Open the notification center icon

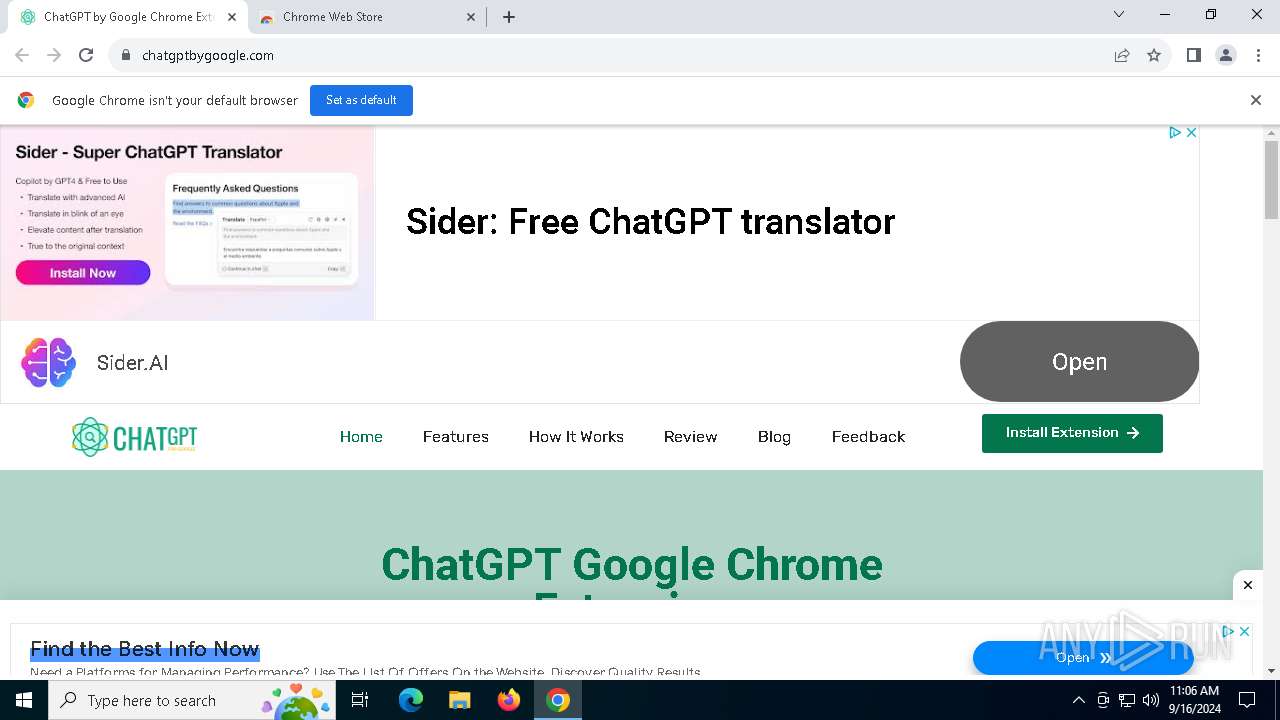1247,700
